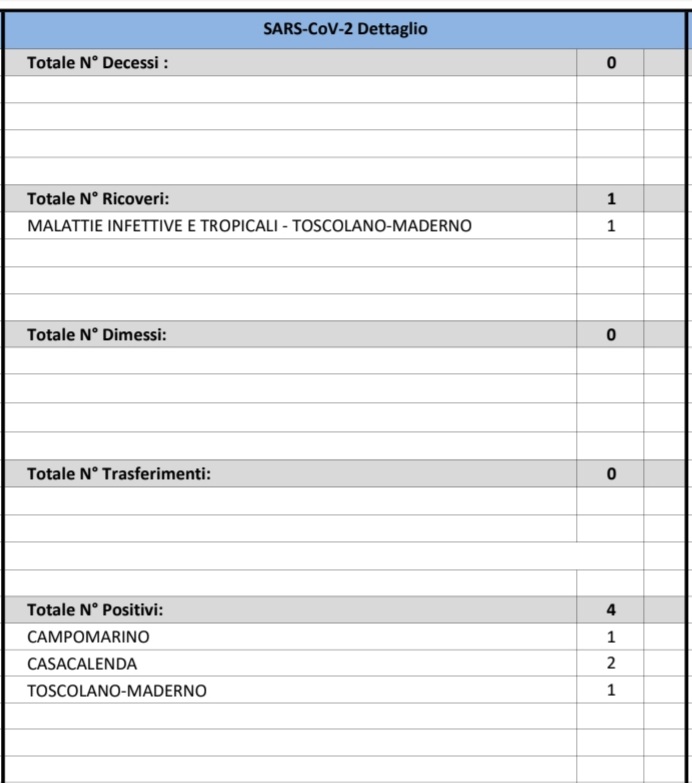
Task: Select the Positivi total value 4
Action: click(611, 610)
